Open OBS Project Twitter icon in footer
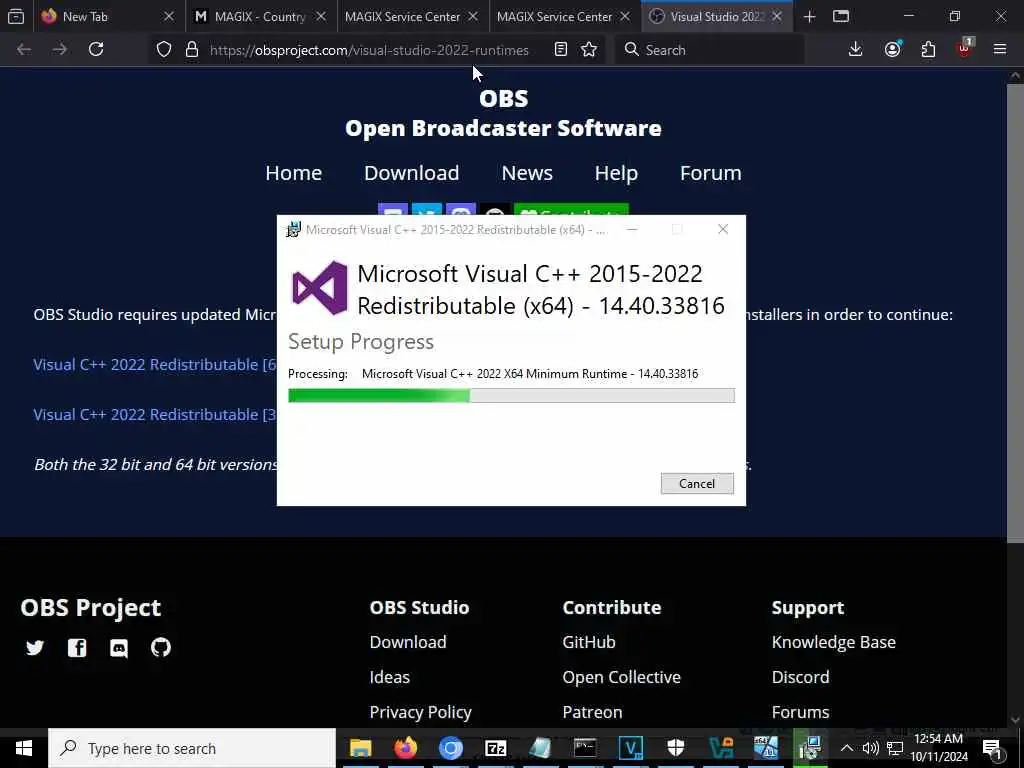The height and width of the screenshot is (768, 1024). 35,647
